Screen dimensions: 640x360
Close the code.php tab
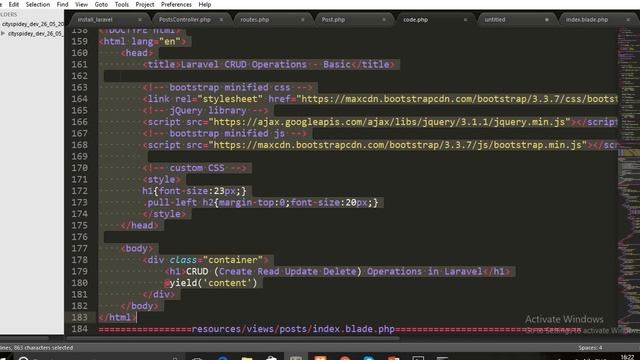[x=465, y=20]
